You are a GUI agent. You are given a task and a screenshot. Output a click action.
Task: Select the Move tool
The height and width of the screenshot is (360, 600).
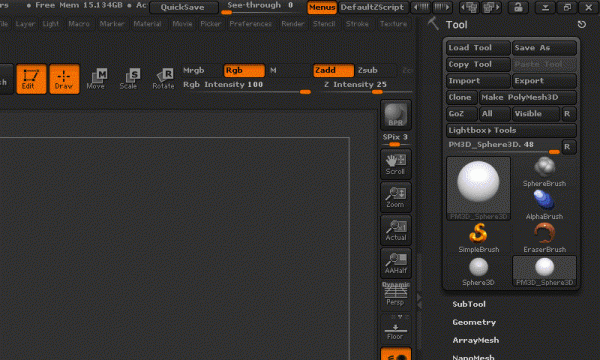tap(96, 79)
